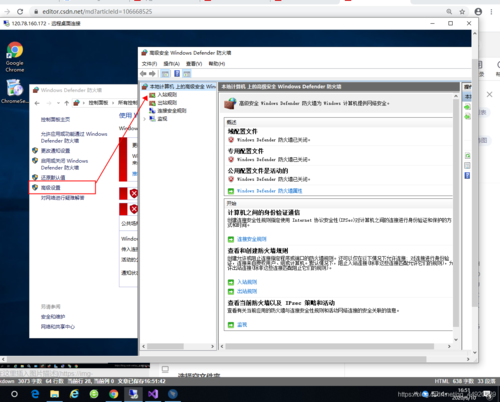Click import policy icon in actions pane
This screenshot has height=402, width=500.
point(467,107)
